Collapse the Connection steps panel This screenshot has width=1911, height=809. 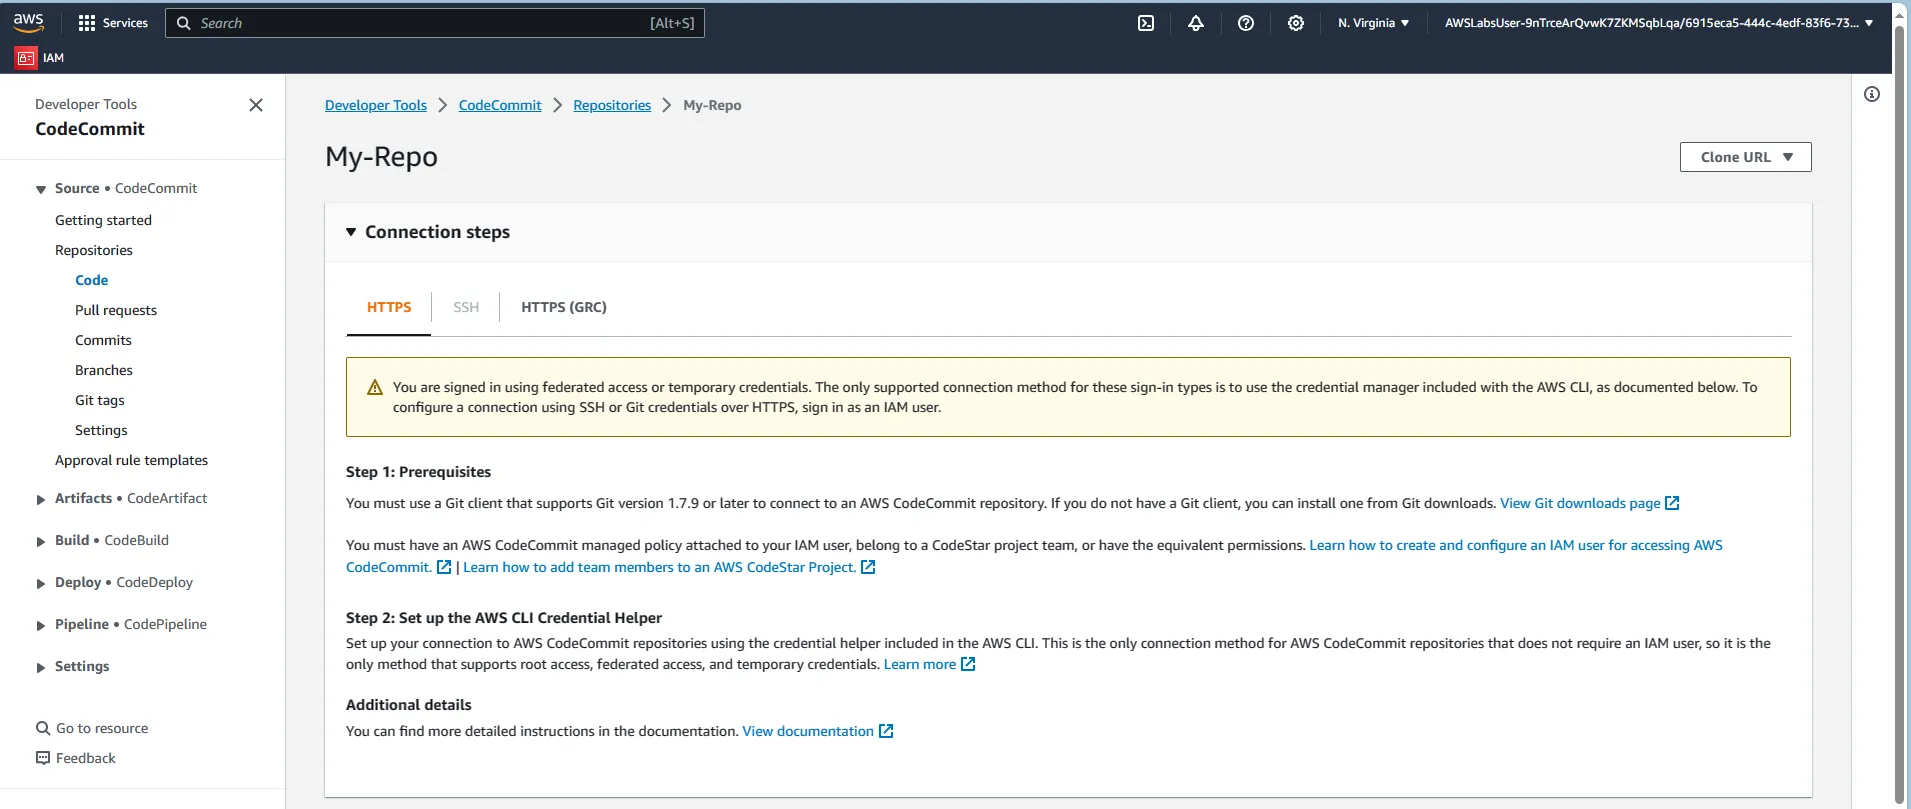pos(351,232)
